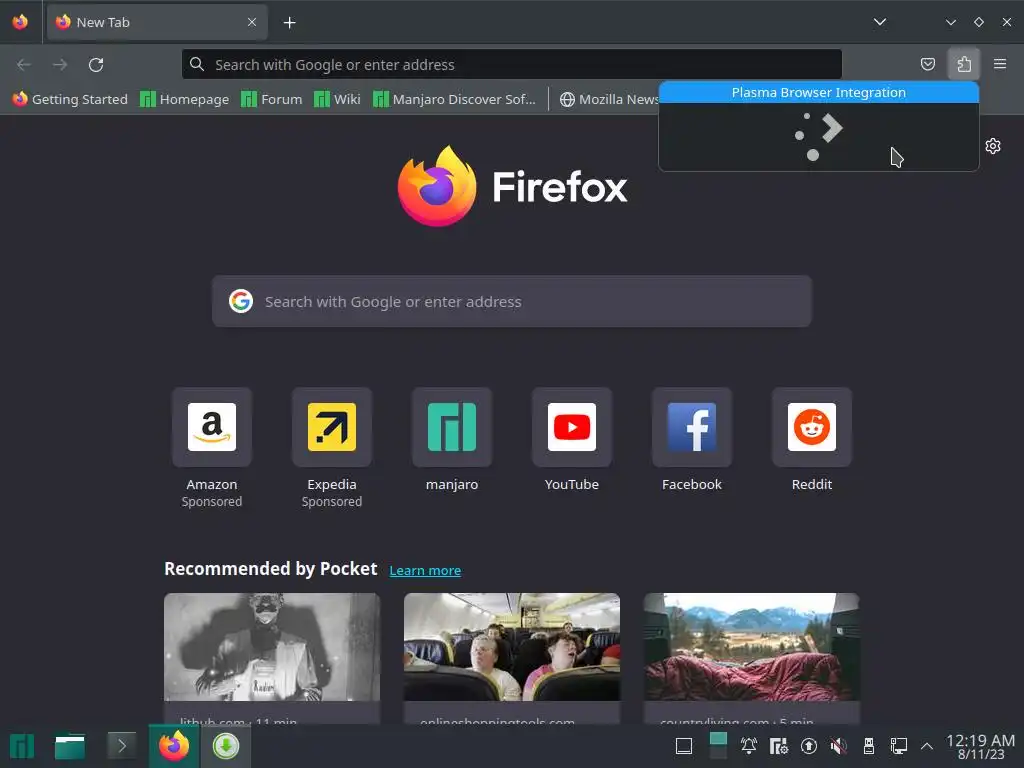This screenshot has height=768, width=1024.
Task: Click the Plasma integration icon in popup
Action: (x=818, y=136)
